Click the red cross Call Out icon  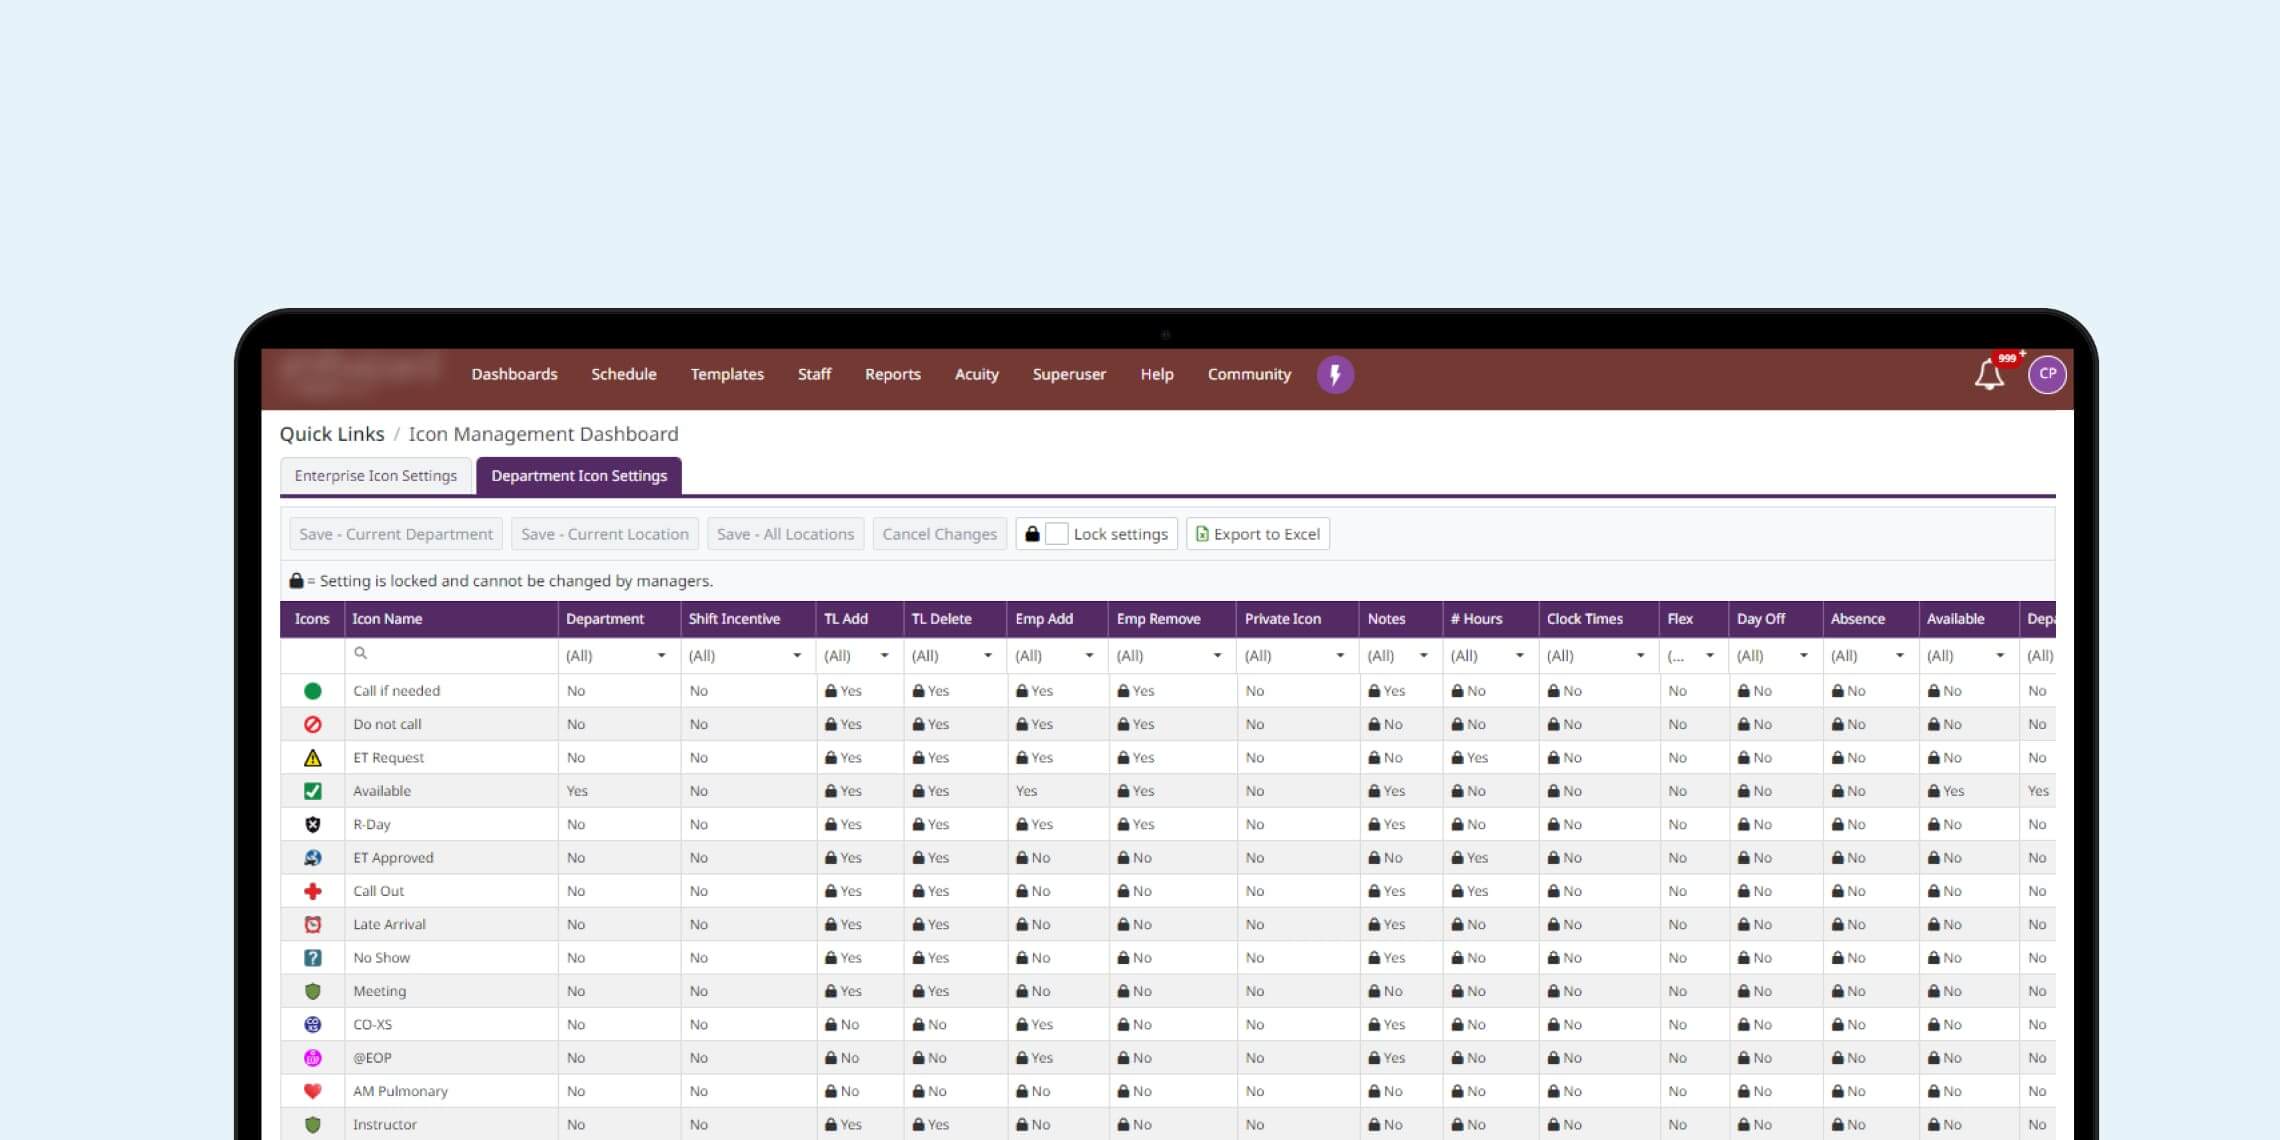point(313,891)
